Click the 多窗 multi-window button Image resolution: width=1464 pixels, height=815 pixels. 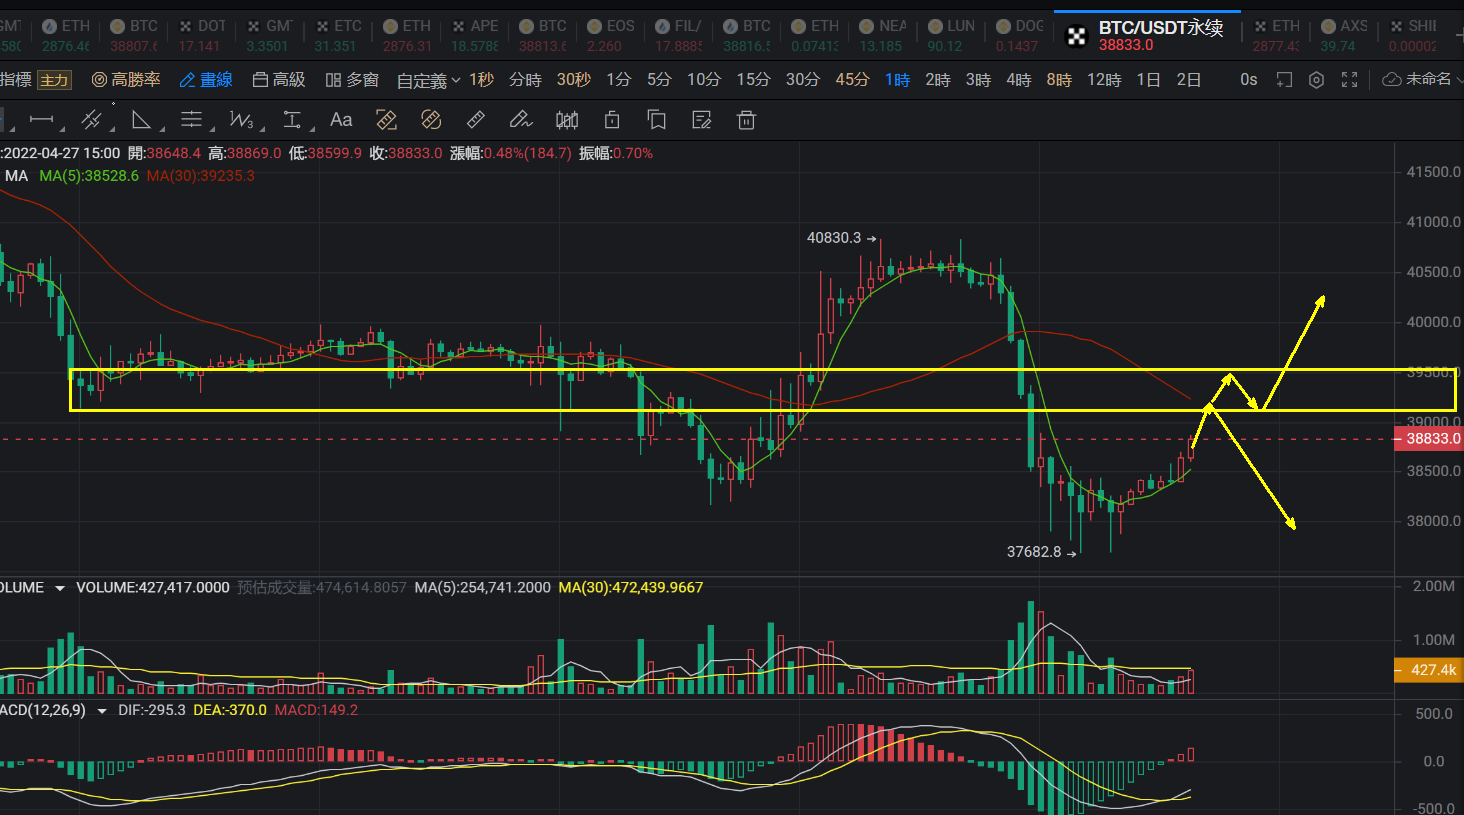coord(352,80)
